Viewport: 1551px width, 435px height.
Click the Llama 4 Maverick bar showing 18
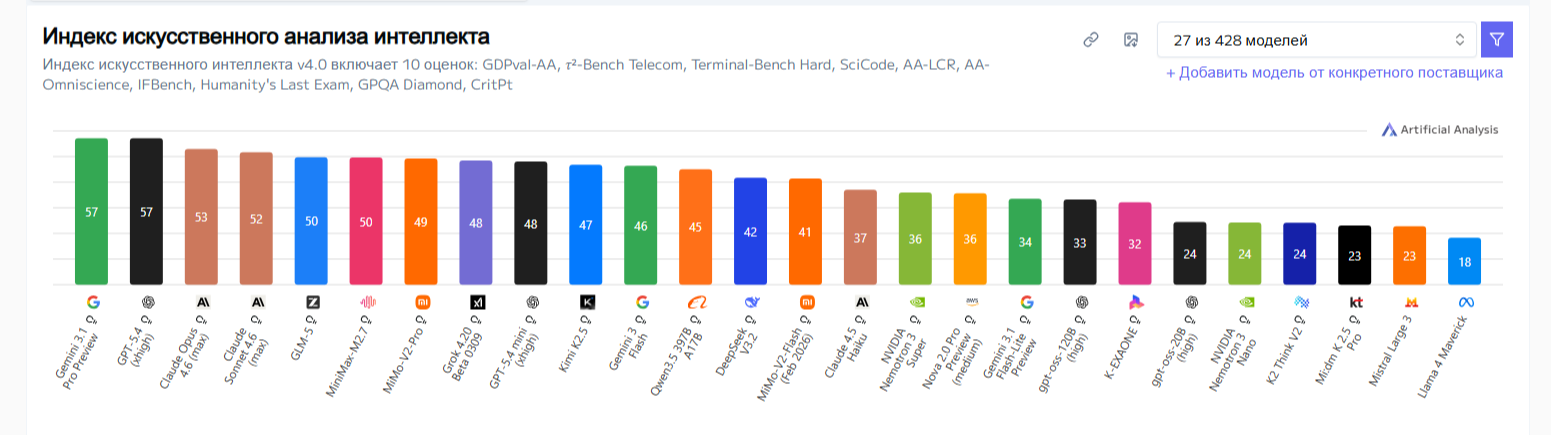pos(1465,261)
